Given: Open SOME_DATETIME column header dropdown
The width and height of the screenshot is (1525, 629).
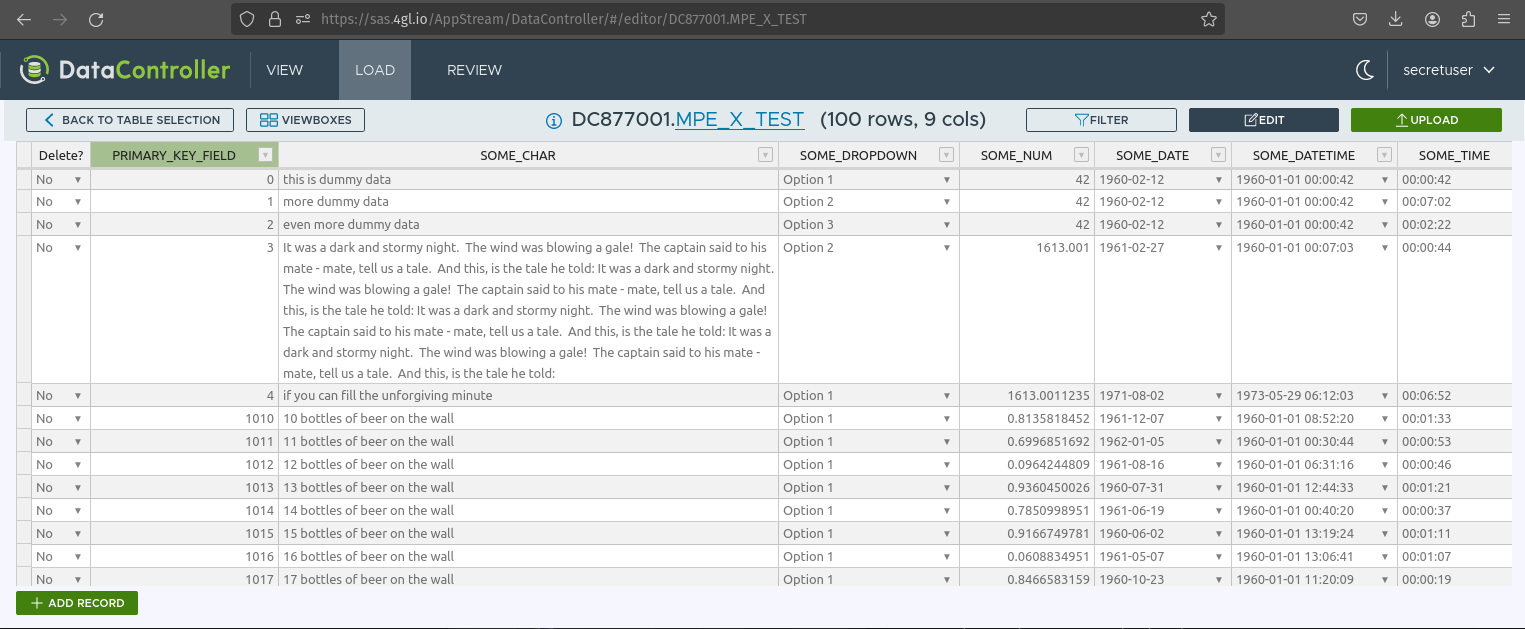Looking at the screenshot, I should (1384, 155).
